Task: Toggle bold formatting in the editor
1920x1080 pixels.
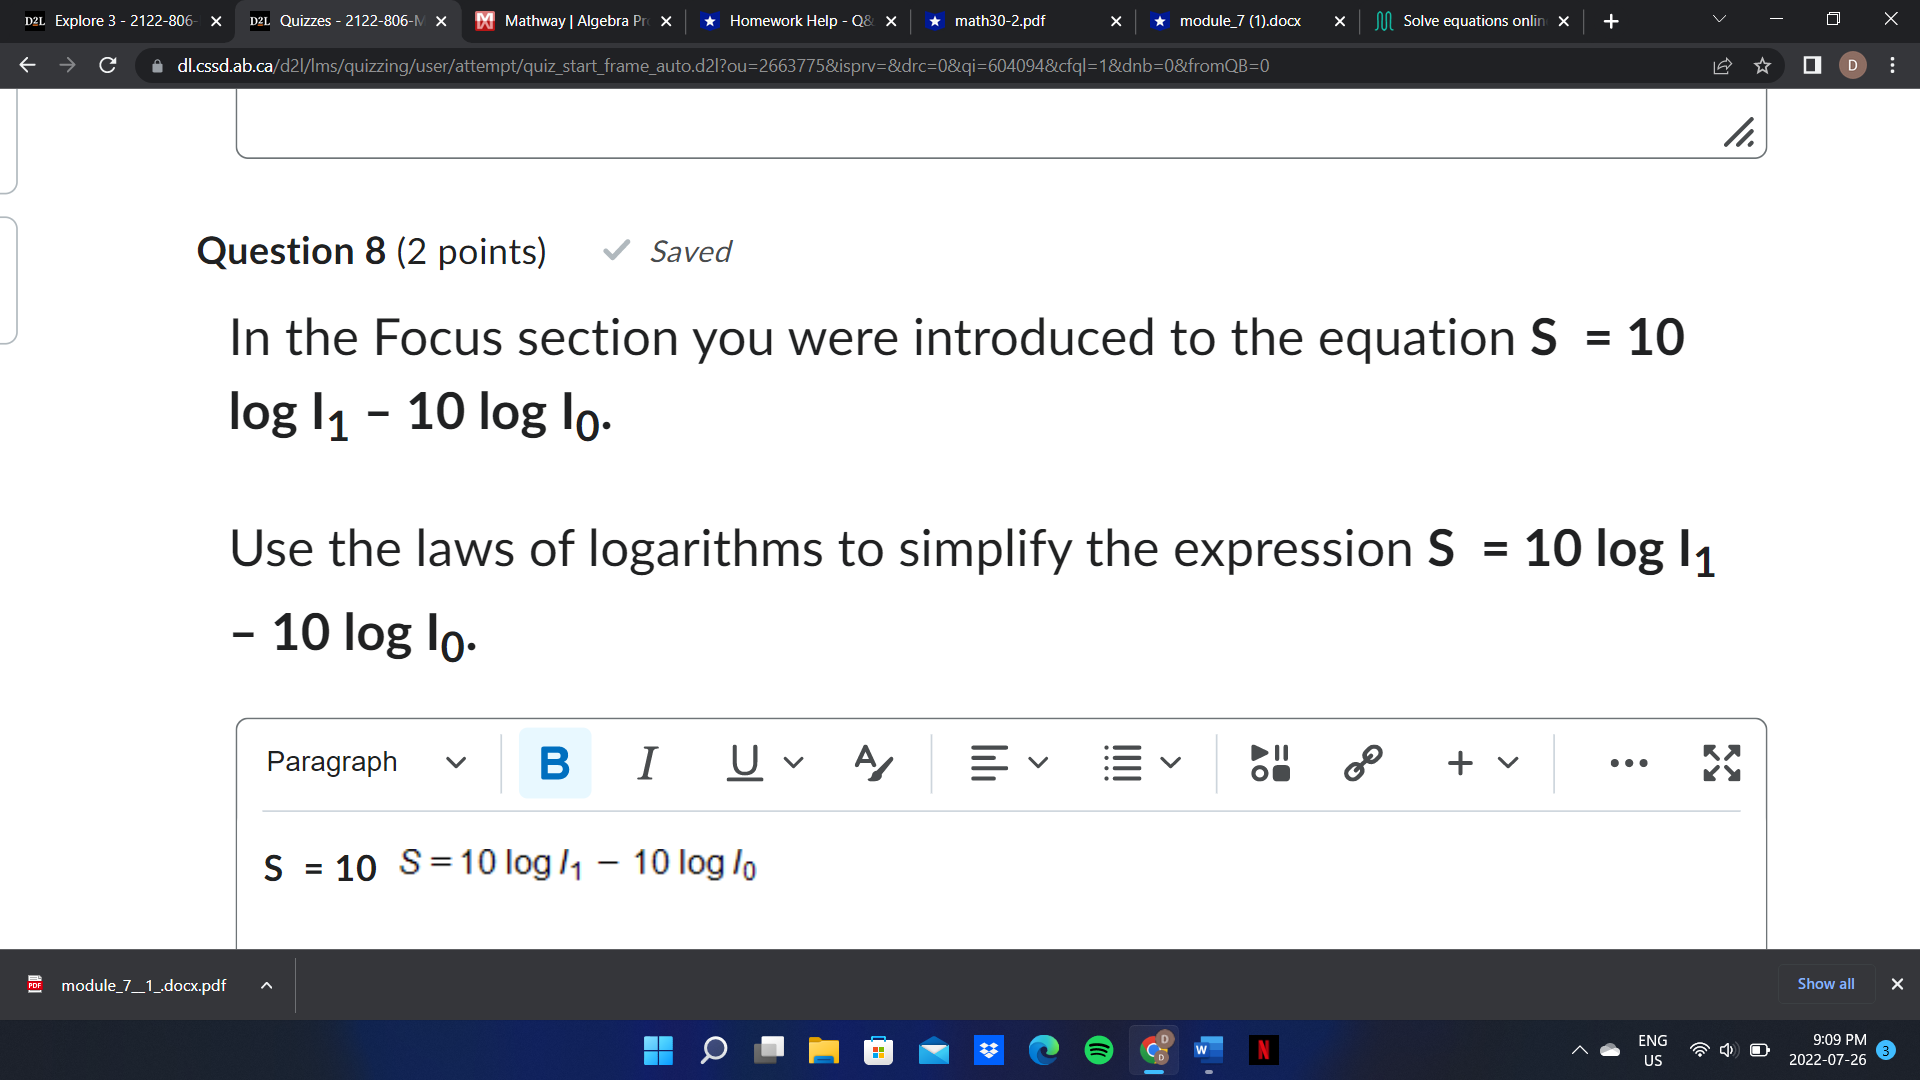Action: [x=554, y=763]
